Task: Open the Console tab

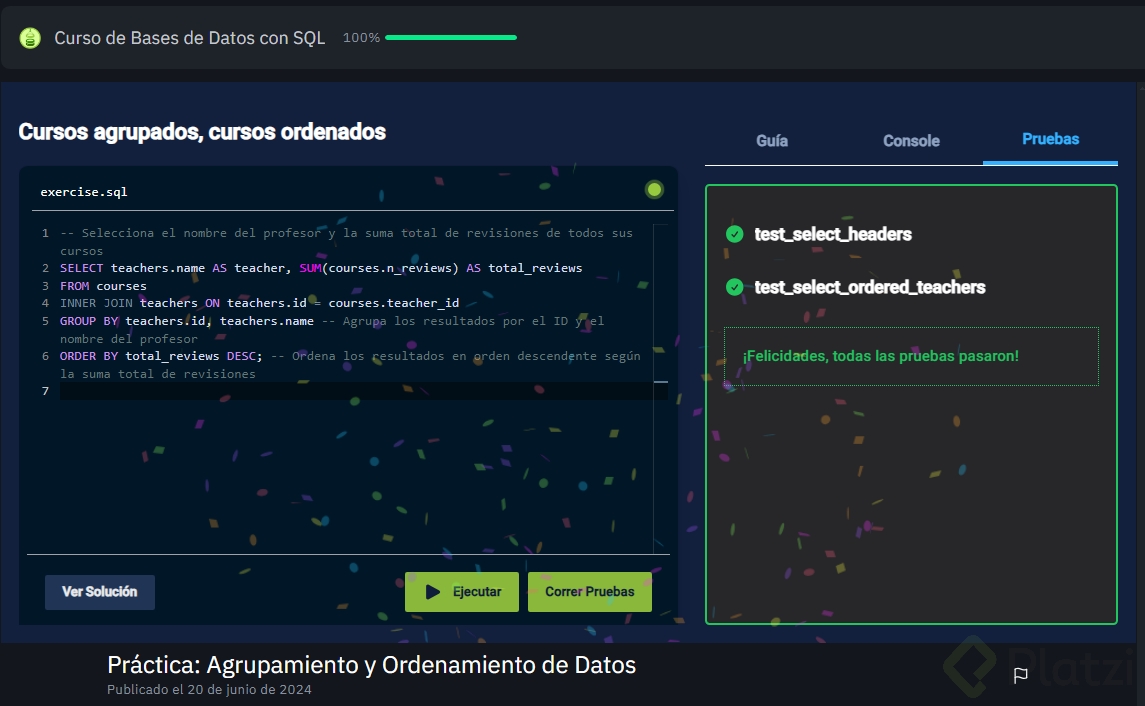Action: point(911,141)
